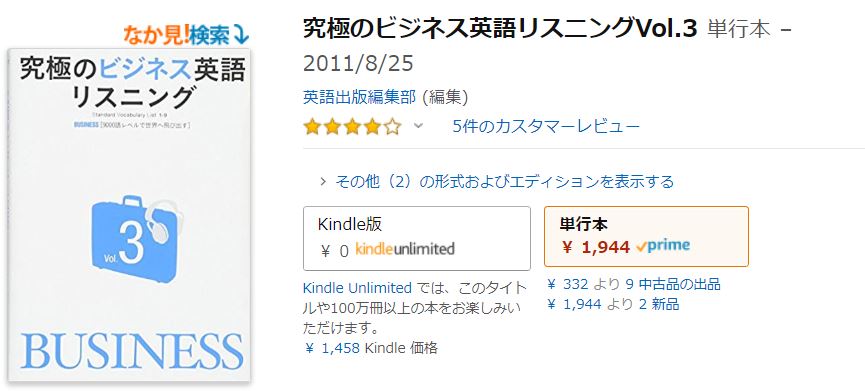
Task: Click the blue briefcase Vol.3 cover graphic
Action: coord(135,239)
